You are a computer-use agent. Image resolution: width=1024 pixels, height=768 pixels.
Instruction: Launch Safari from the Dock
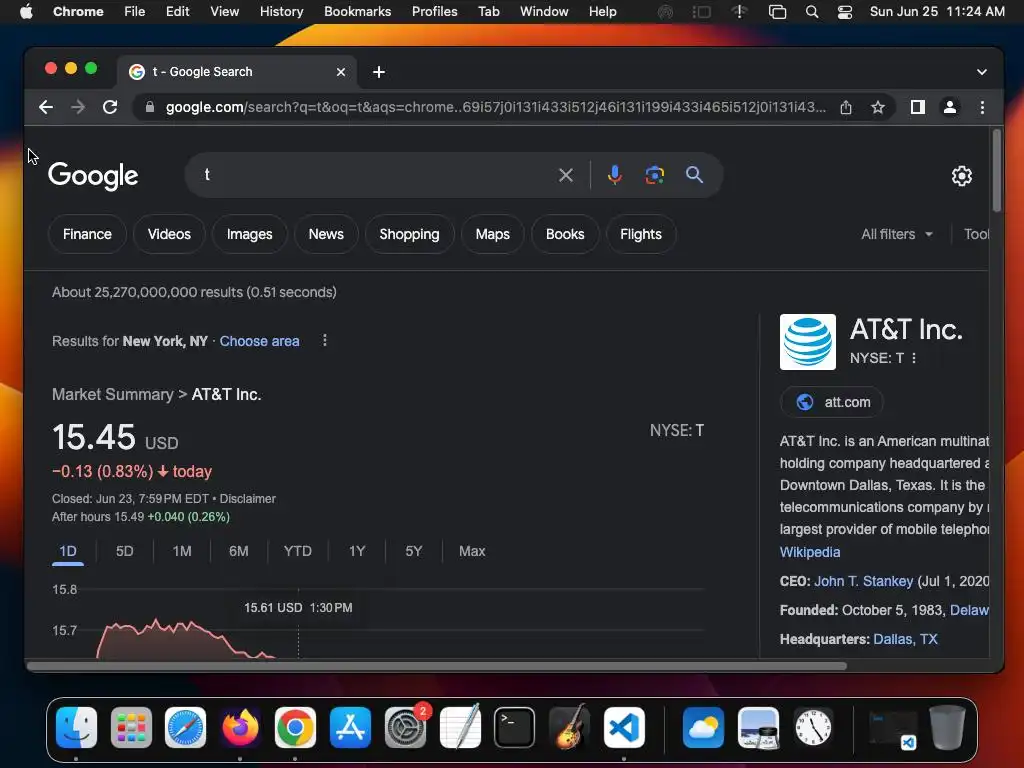pyautogui.click(x=185, y=728)
